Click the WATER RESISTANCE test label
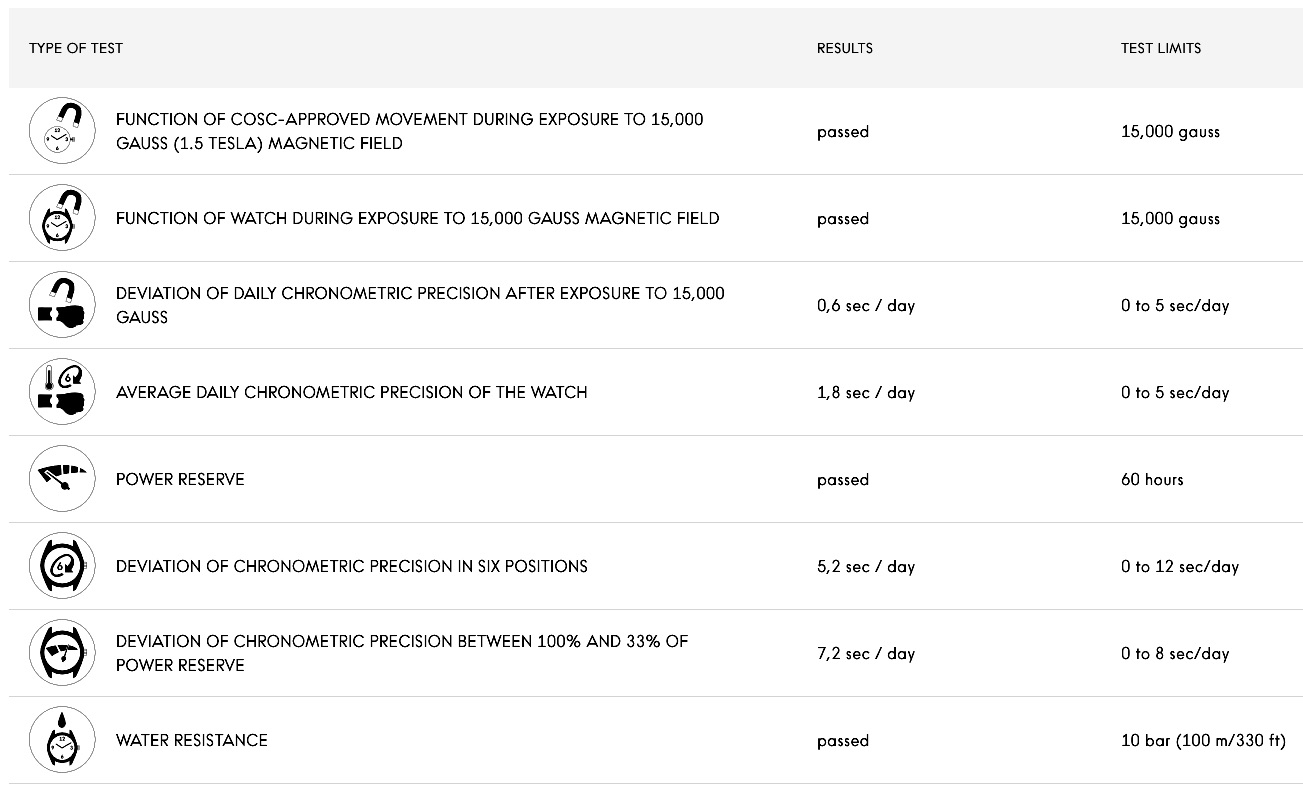 [192, 740]
